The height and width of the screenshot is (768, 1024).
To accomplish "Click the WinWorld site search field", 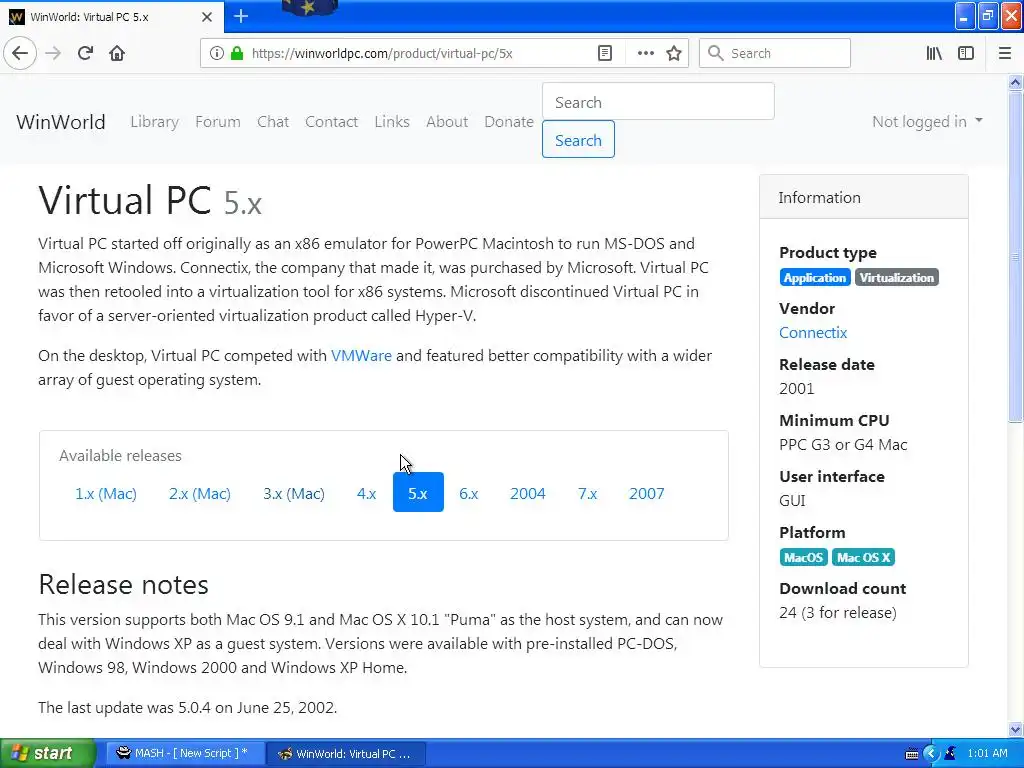I will pos(658,102).
